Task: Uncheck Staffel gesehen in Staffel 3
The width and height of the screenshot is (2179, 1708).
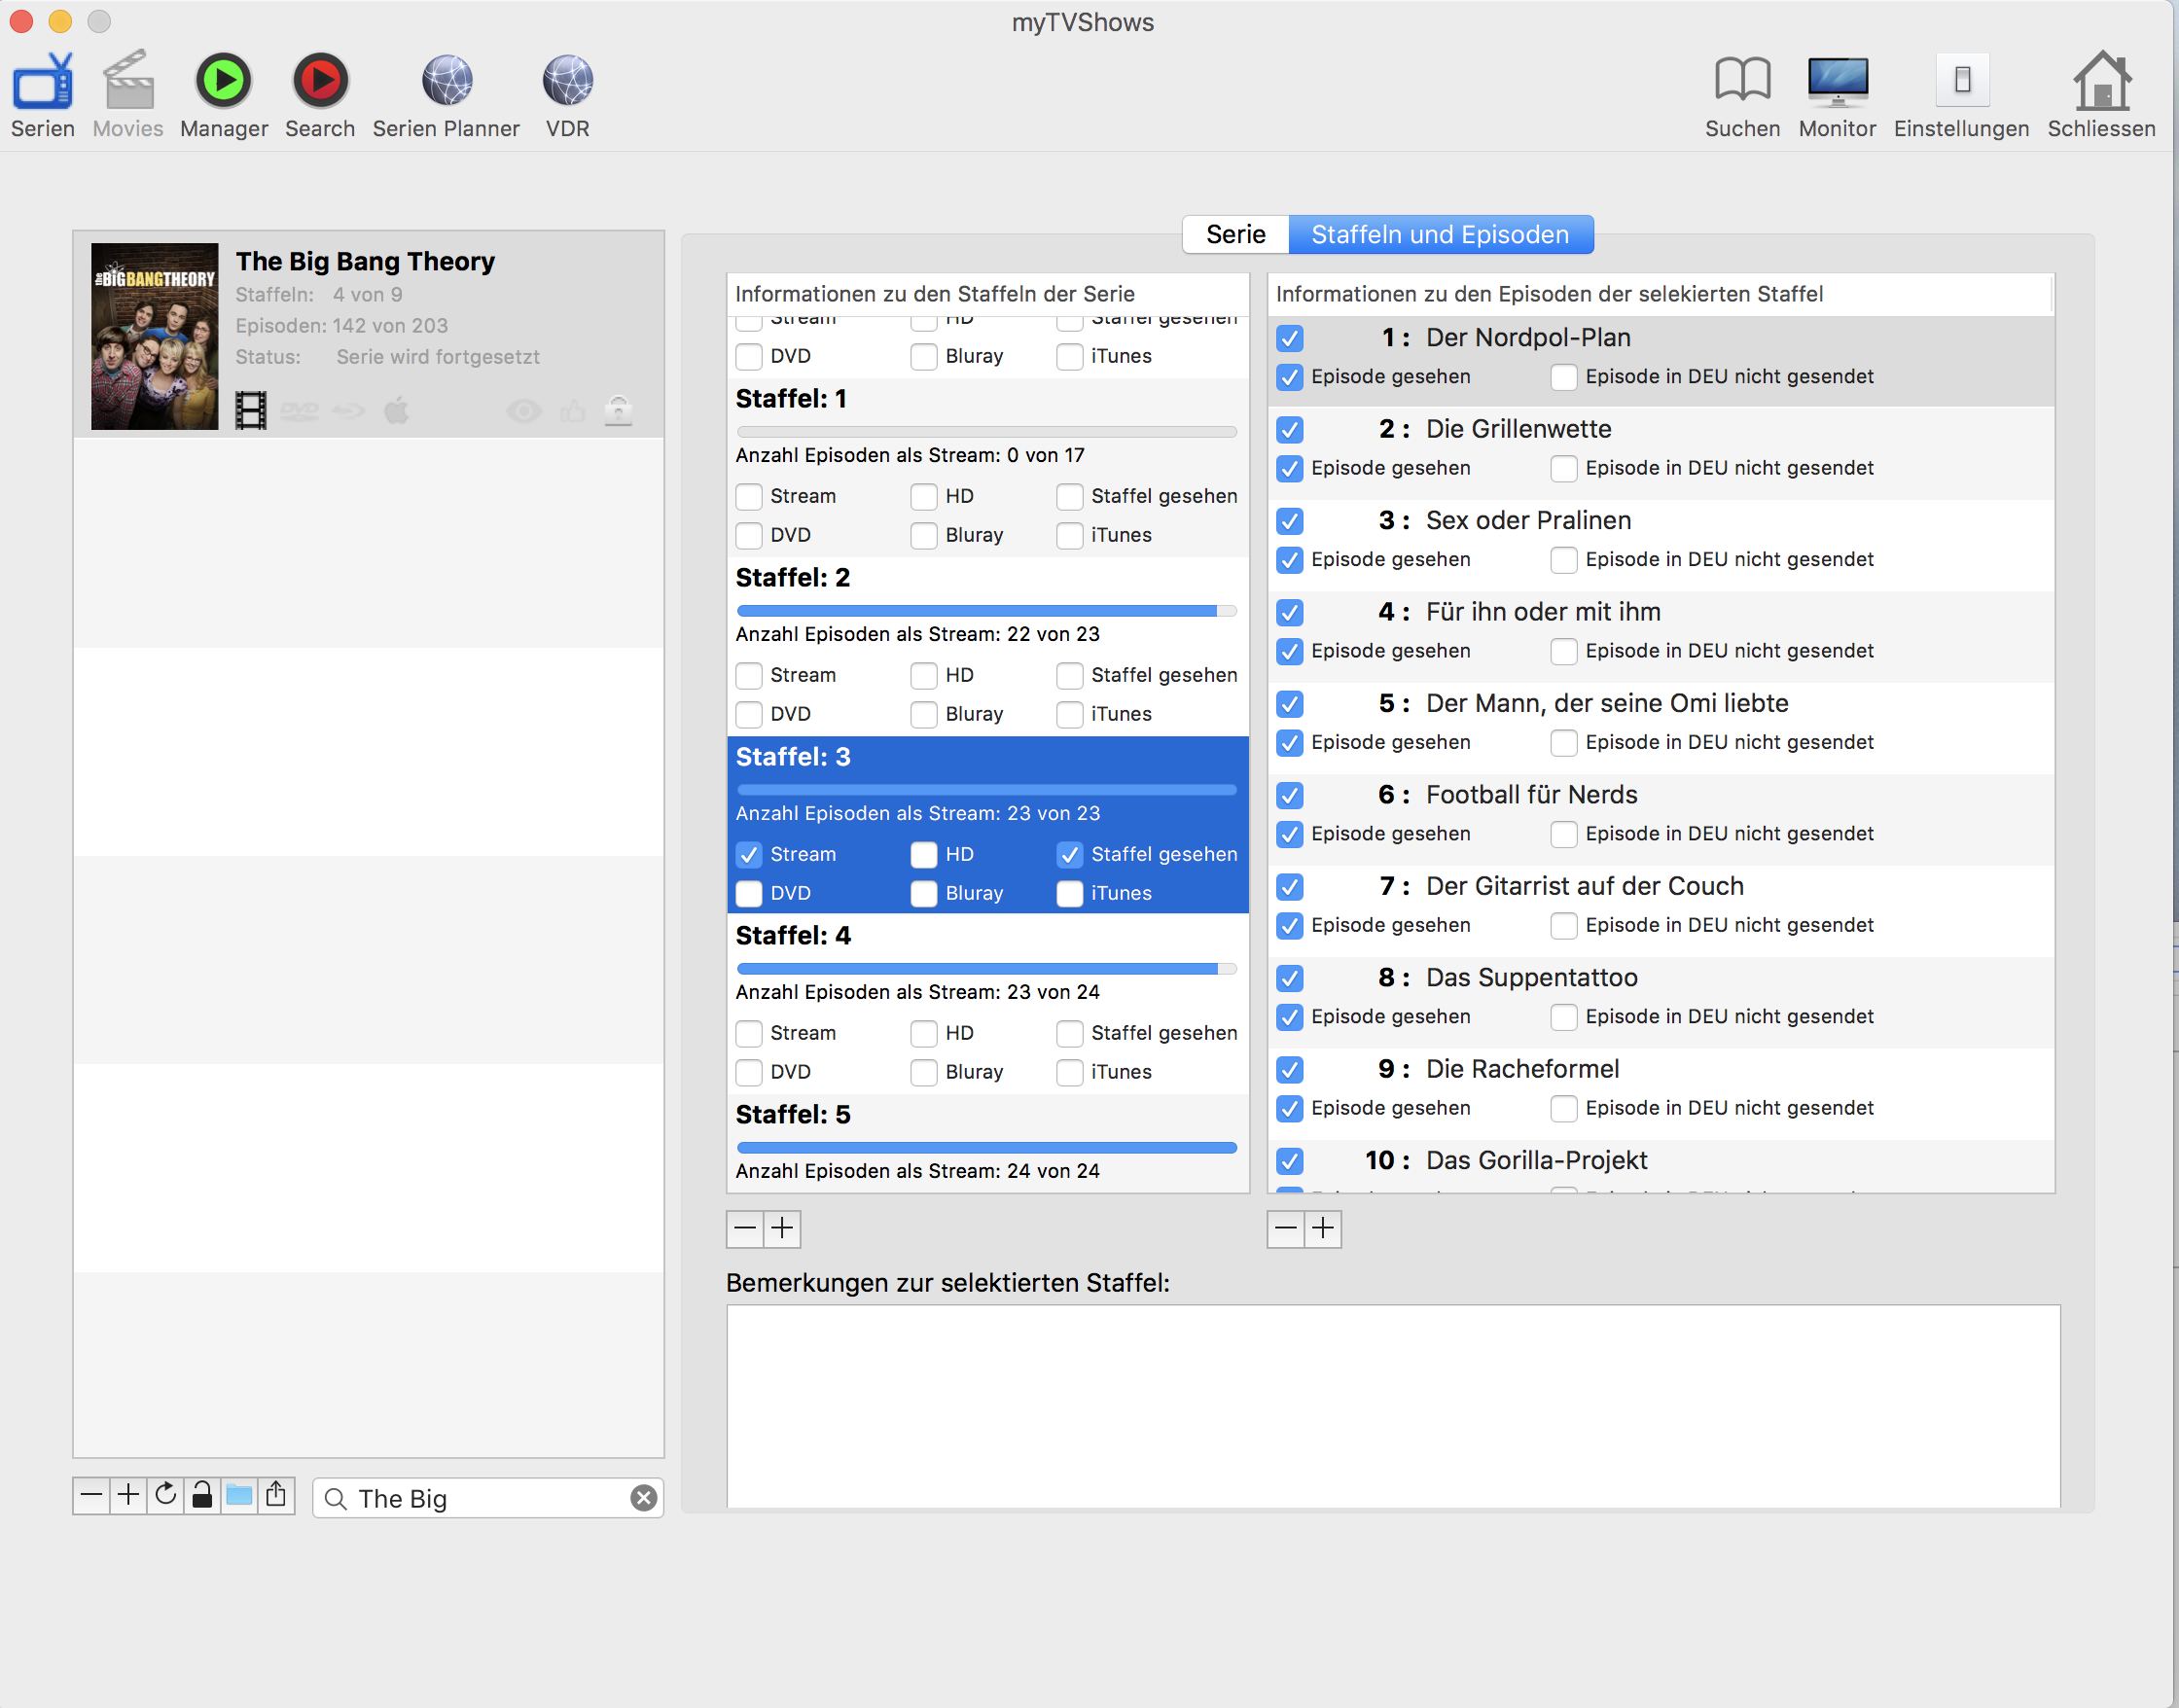Action: click(1070, 854)
